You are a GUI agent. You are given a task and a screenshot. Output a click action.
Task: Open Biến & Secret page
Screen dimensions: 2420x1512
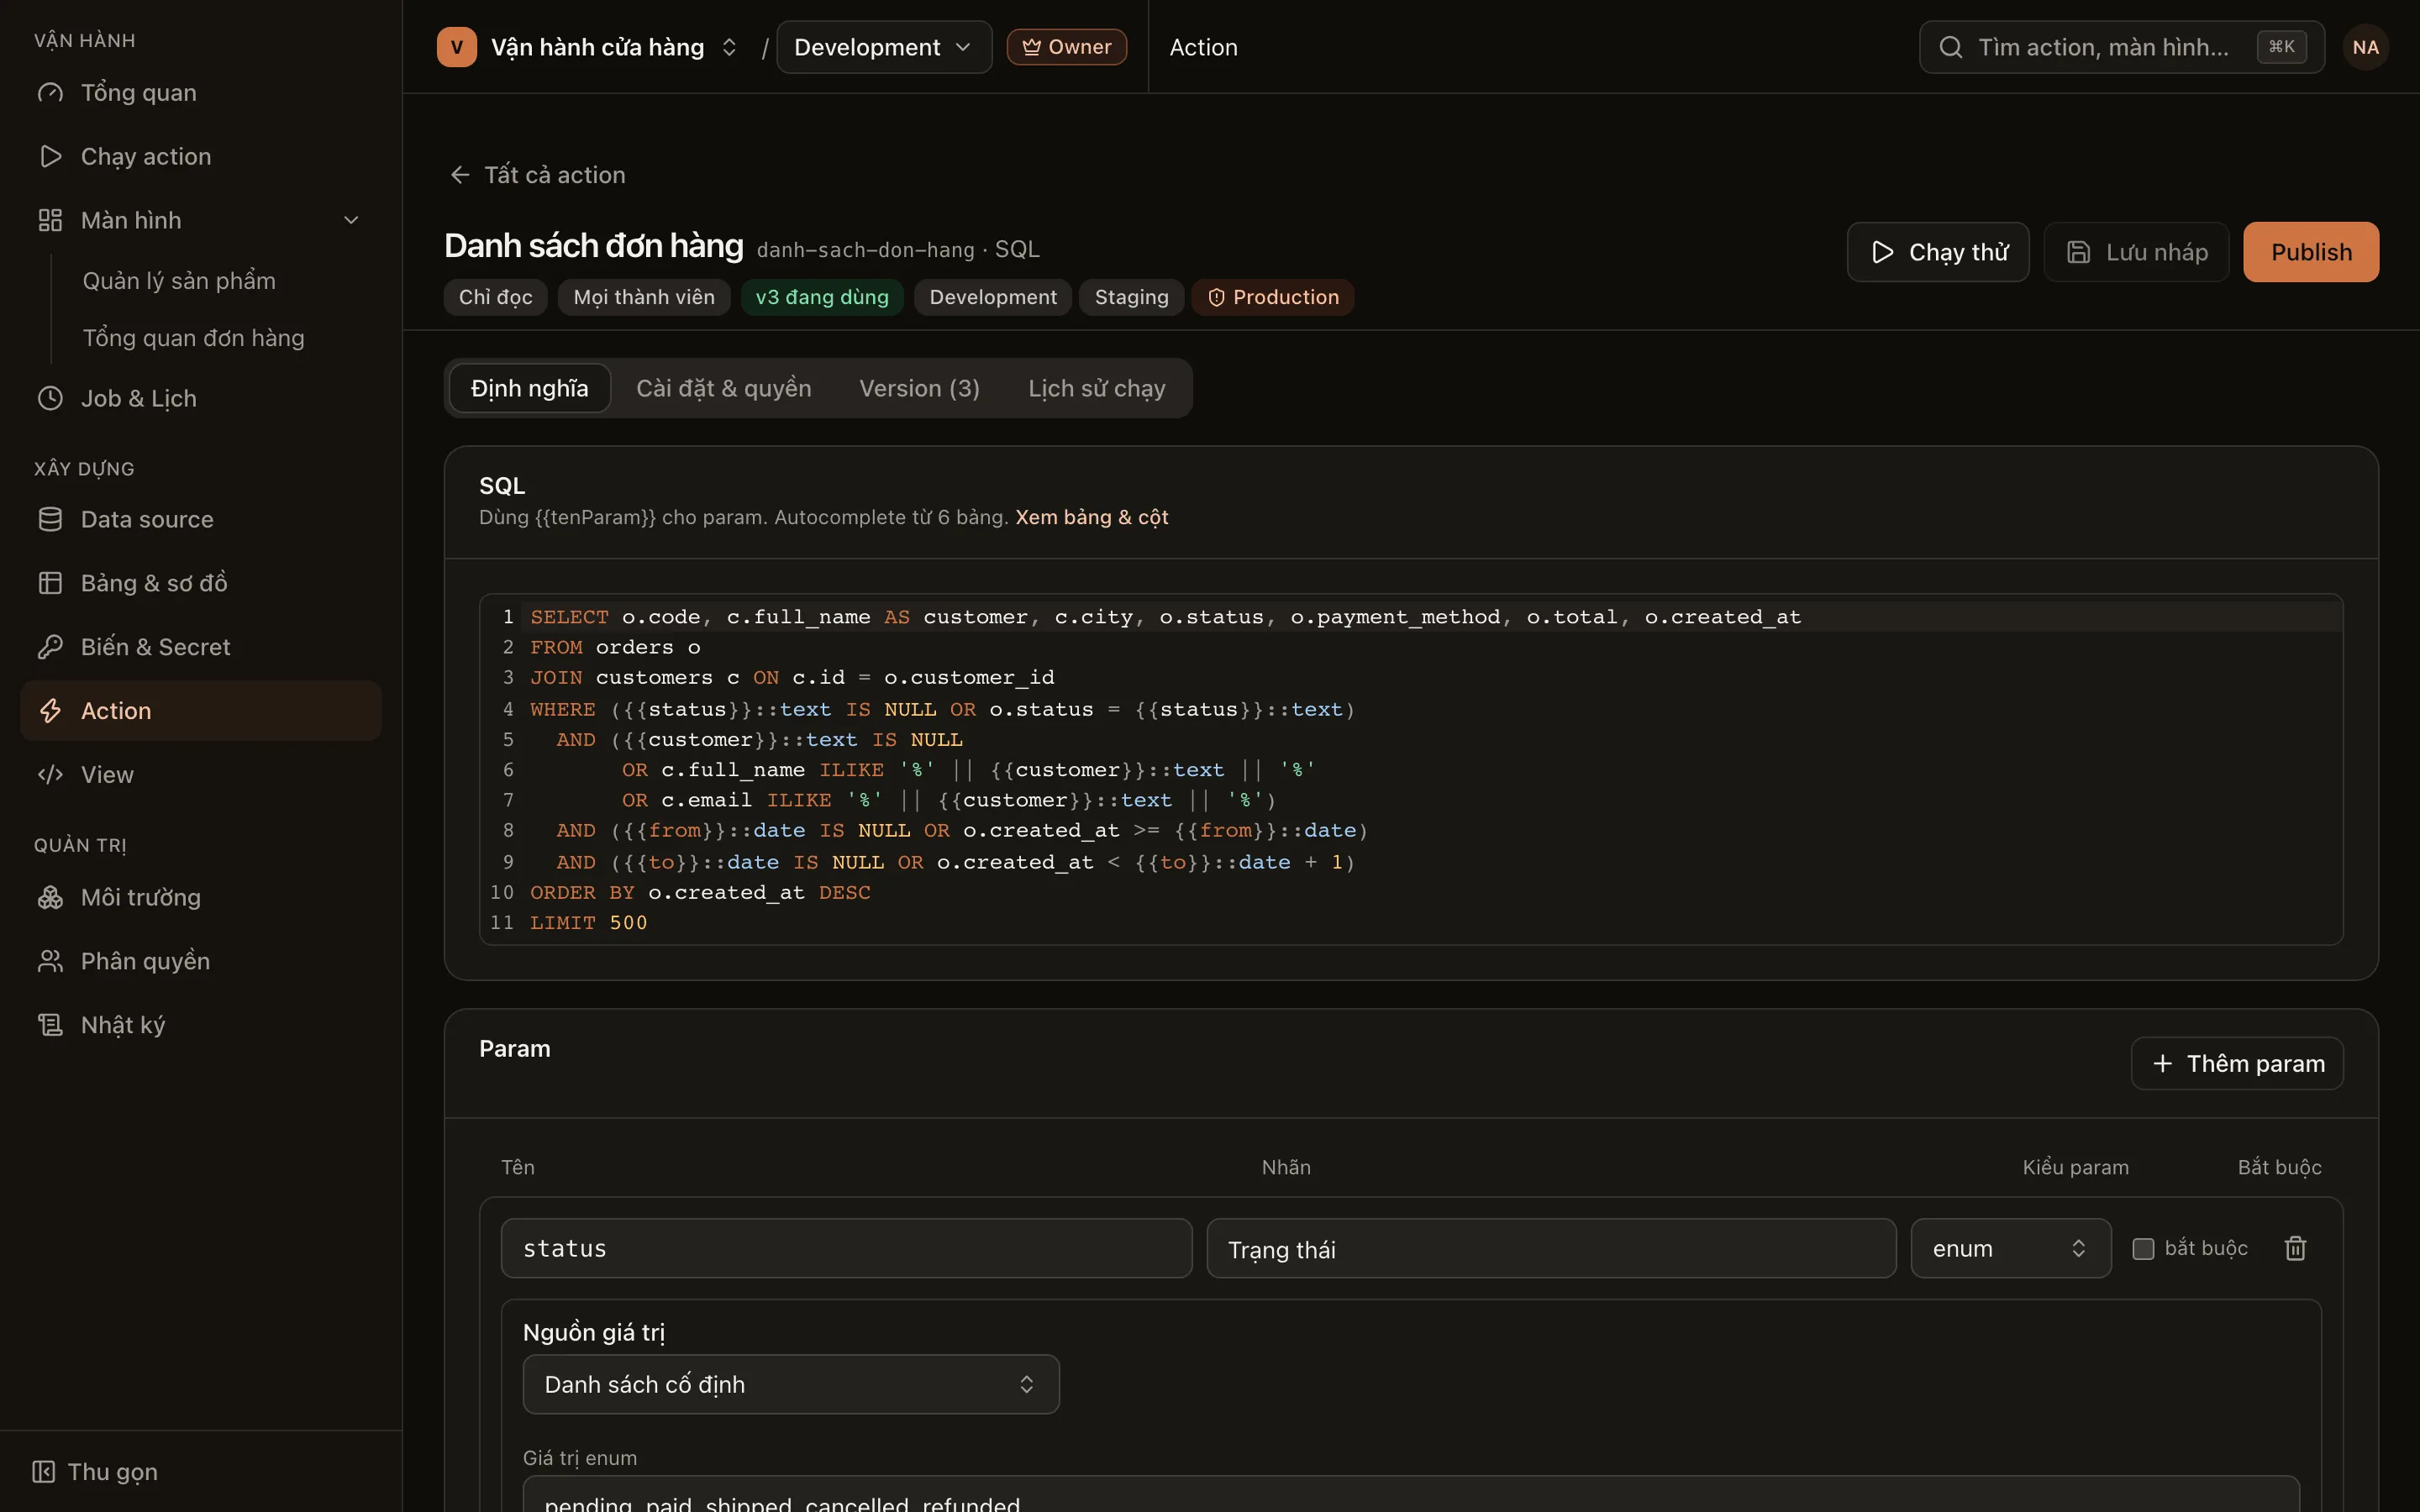(200, 647)
